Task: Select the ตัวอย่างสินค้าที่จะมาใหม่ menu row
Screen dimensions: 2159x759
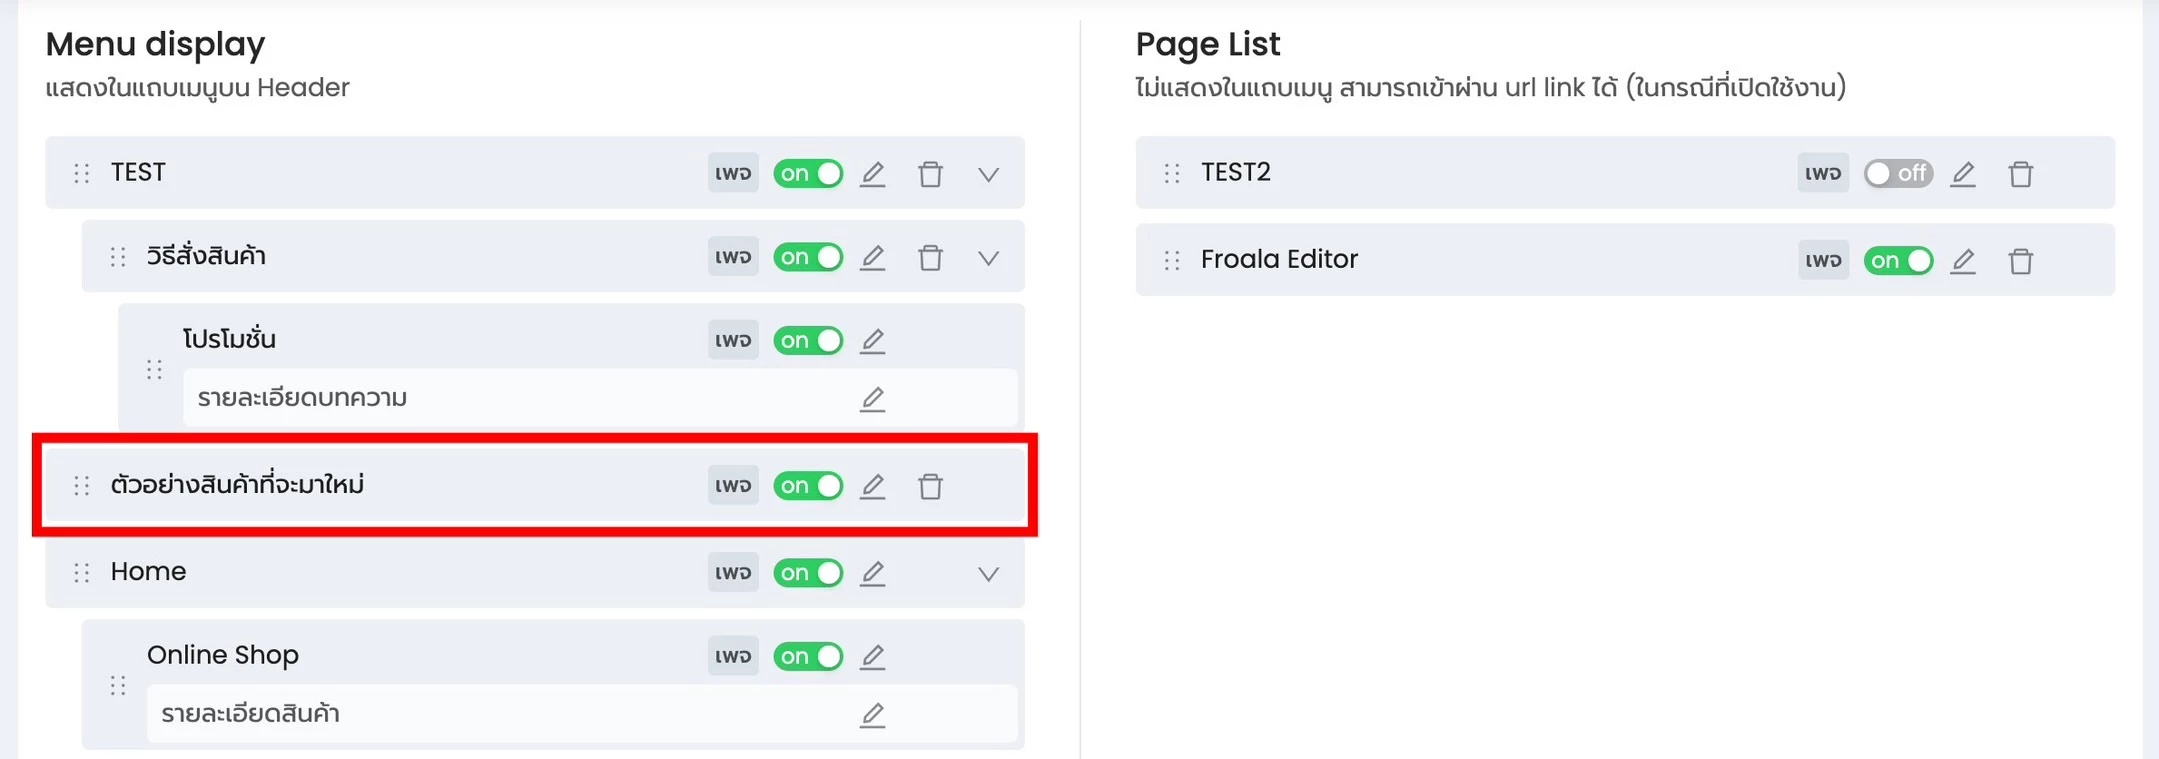Action: coord(535,485)
